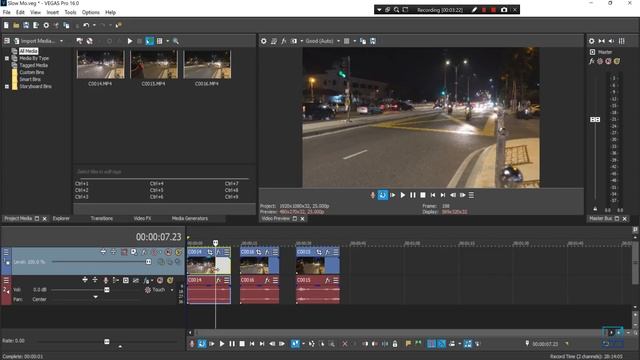
Task: Open the Import Media dropdown arrow
Action: point(61,41)
